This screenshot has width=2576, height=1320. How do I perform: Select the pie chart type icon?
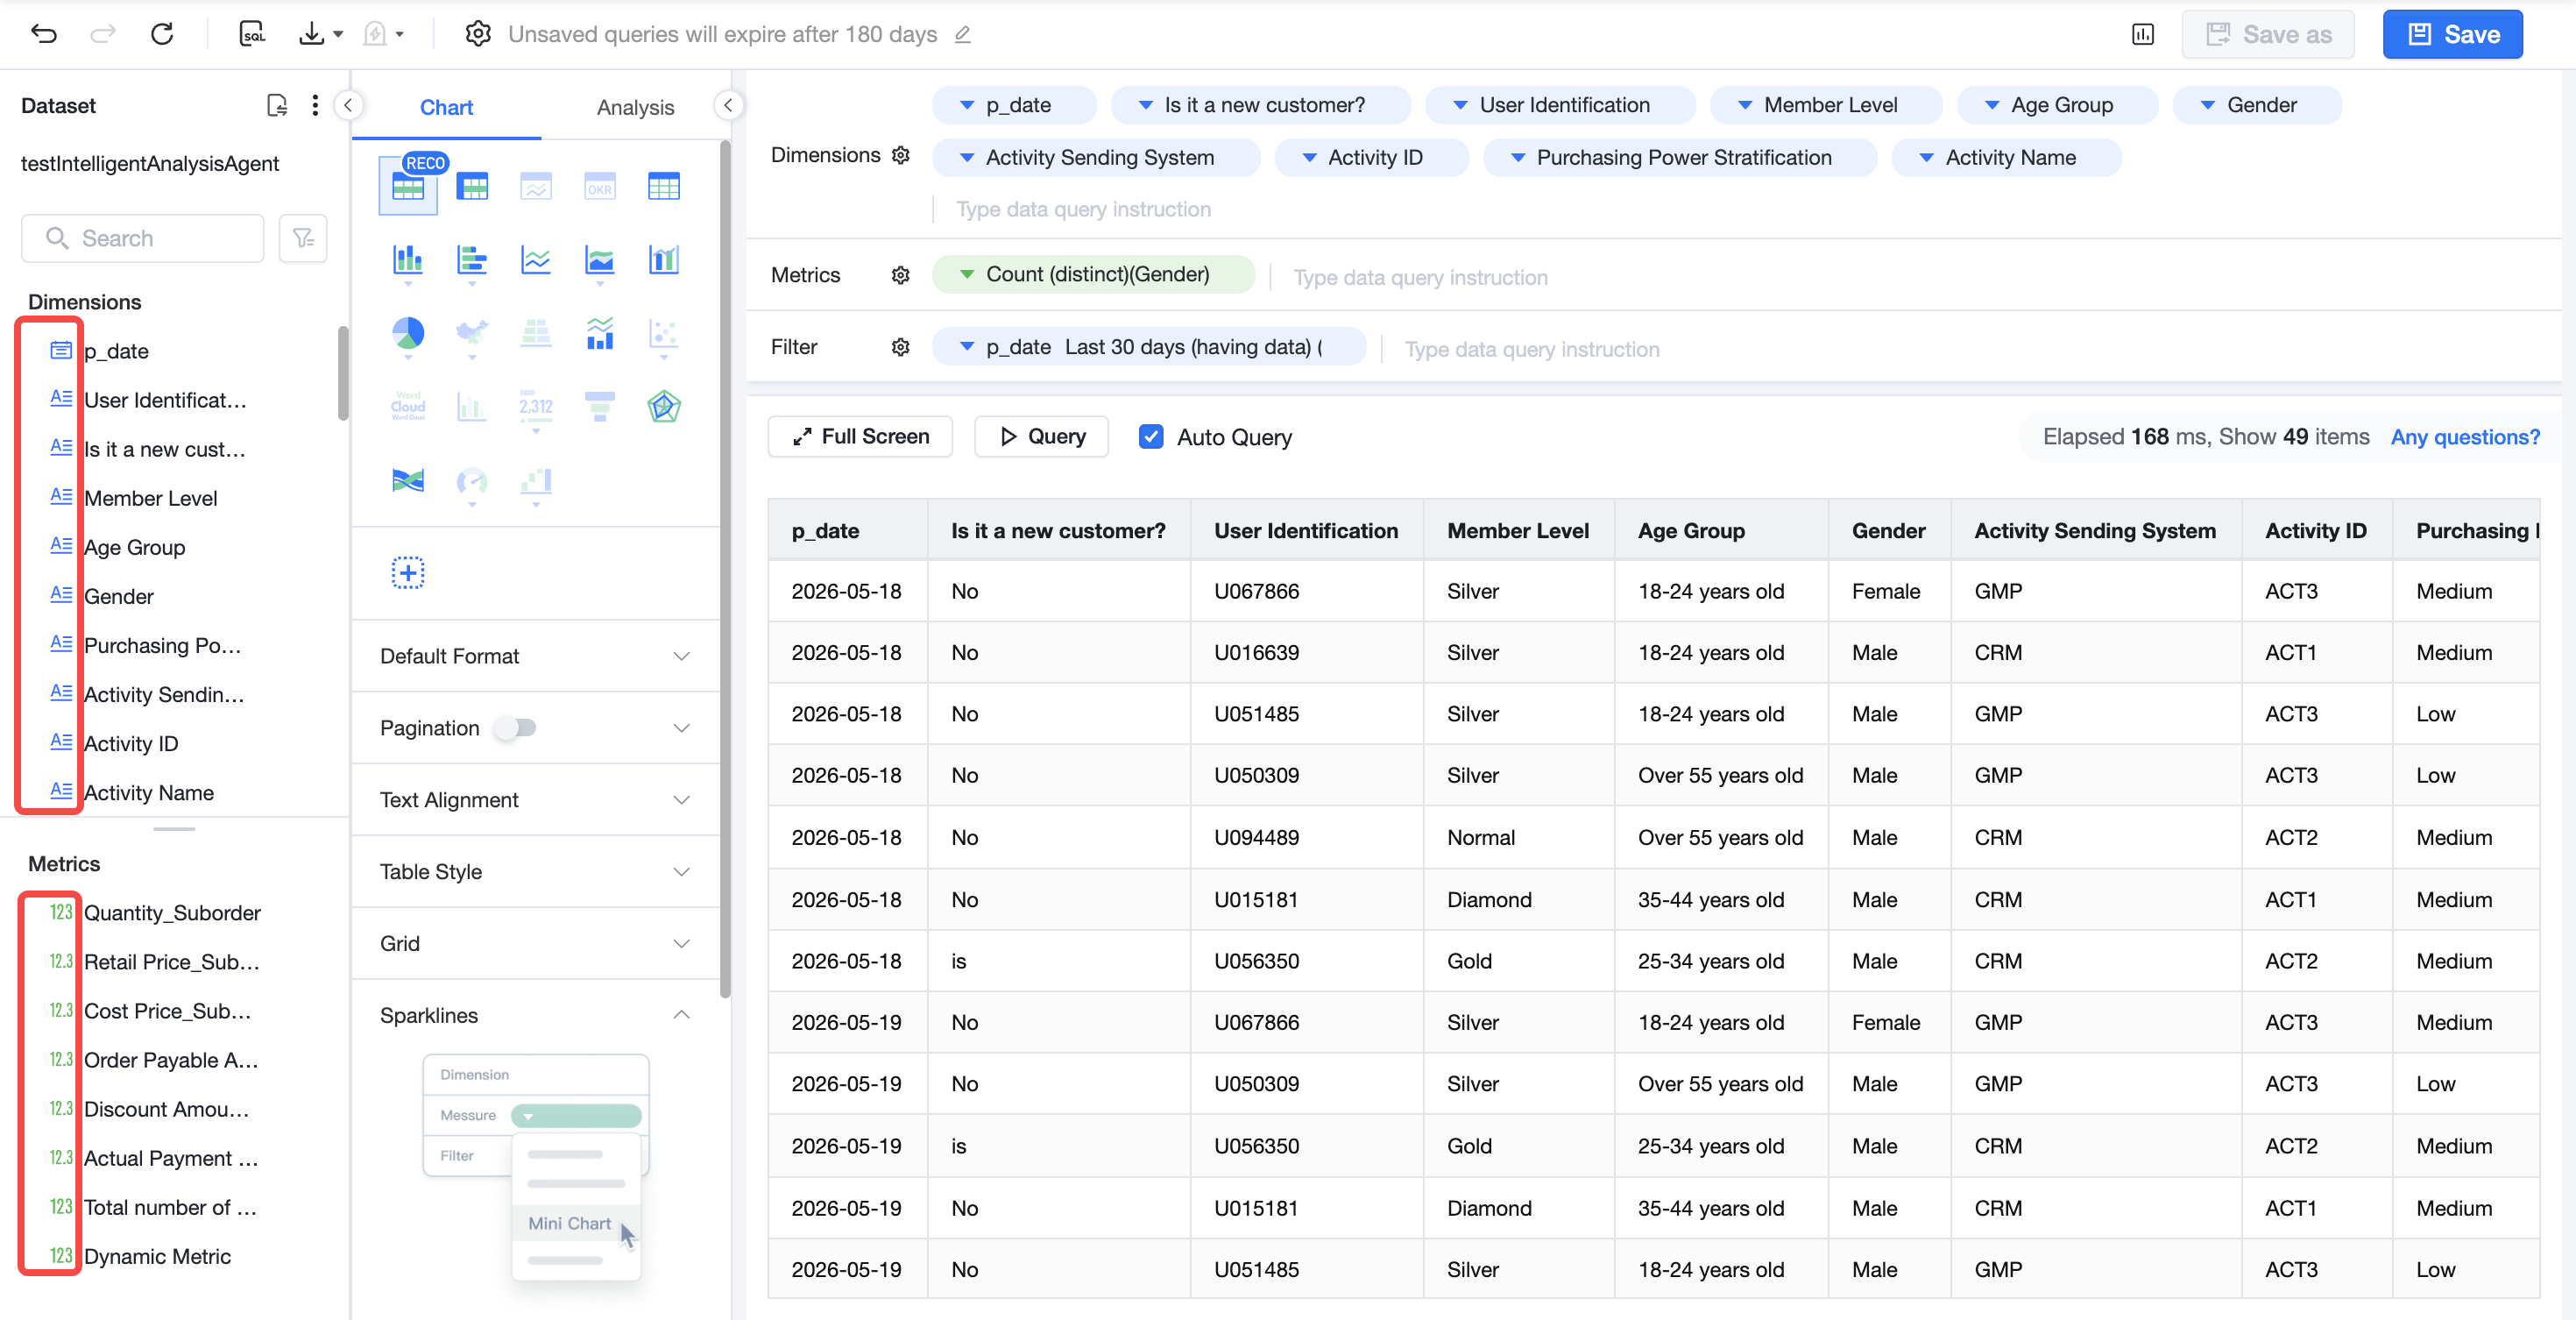(x=407, y=333)
